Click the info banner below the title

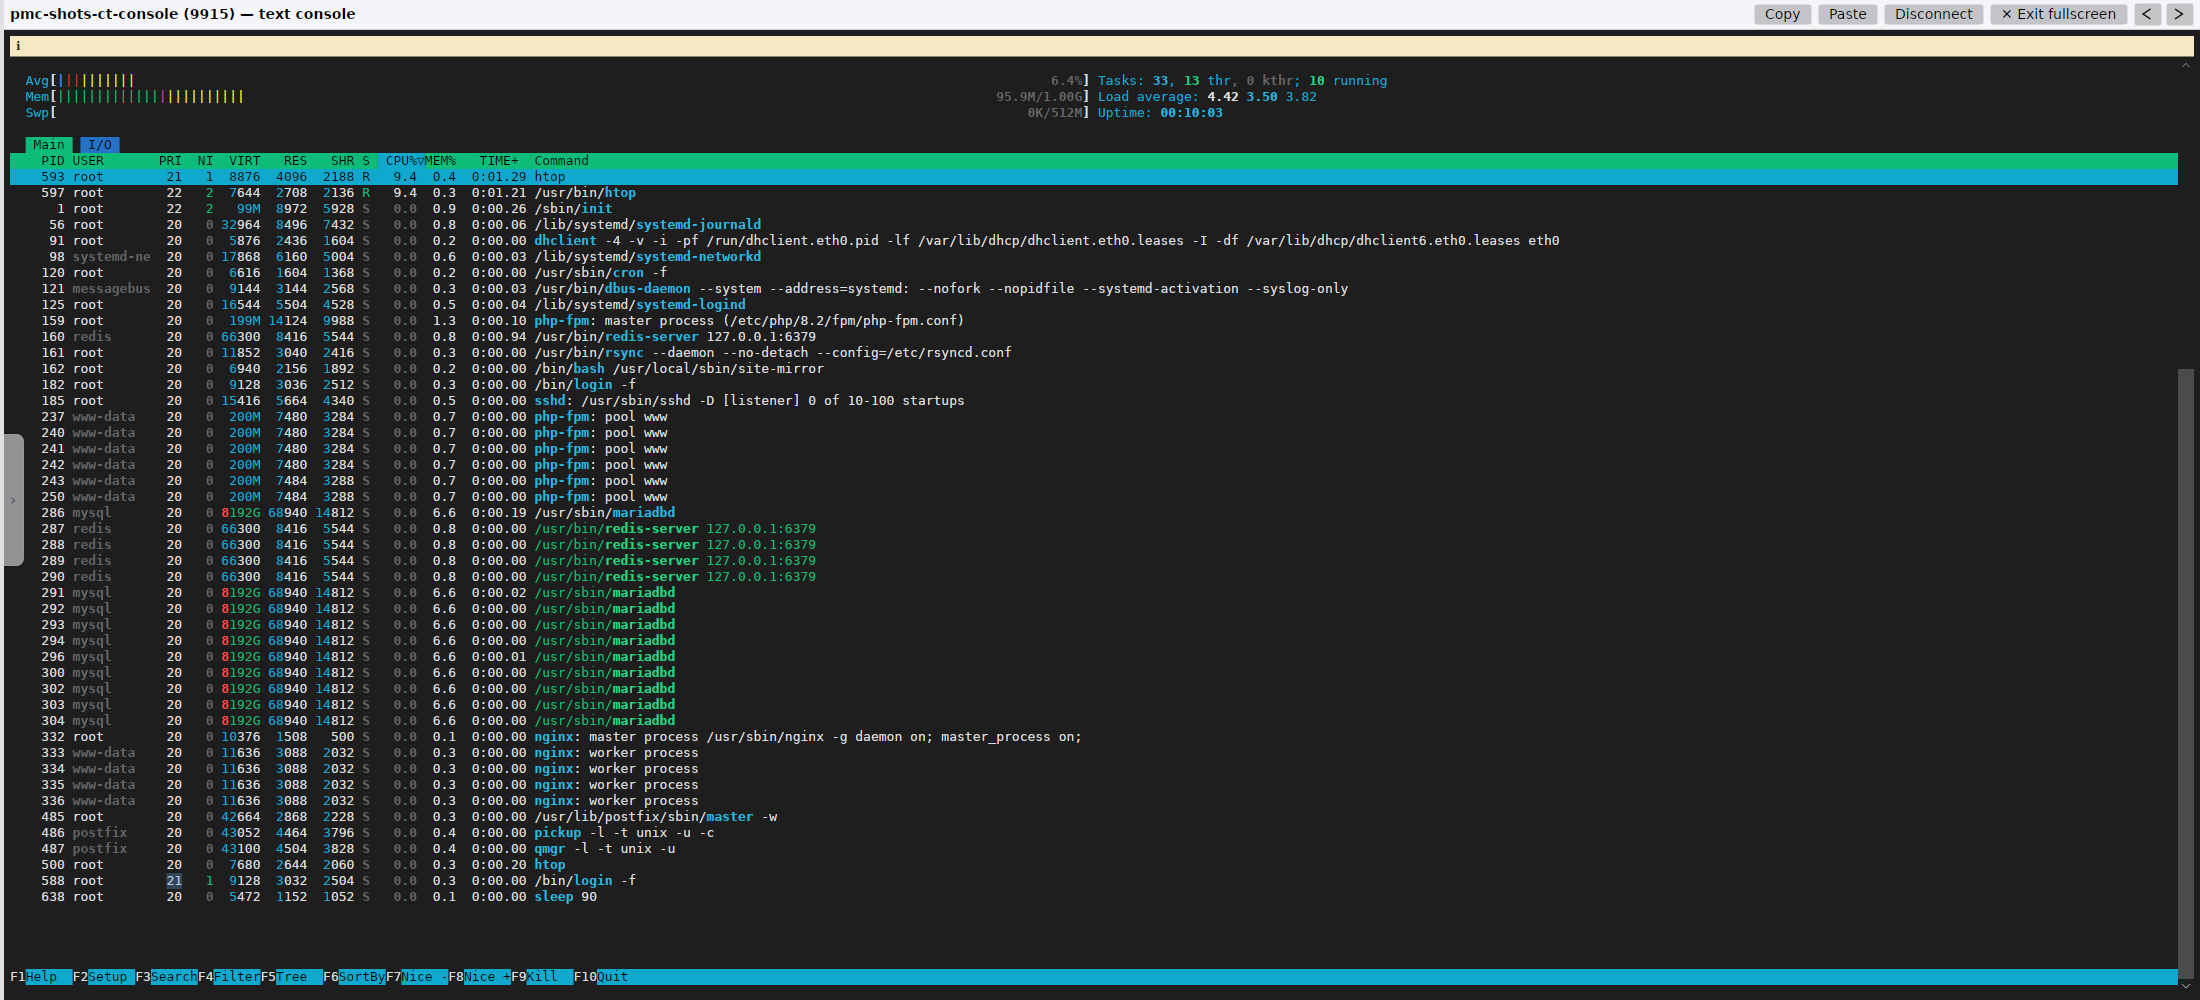tap(1101, 46)
